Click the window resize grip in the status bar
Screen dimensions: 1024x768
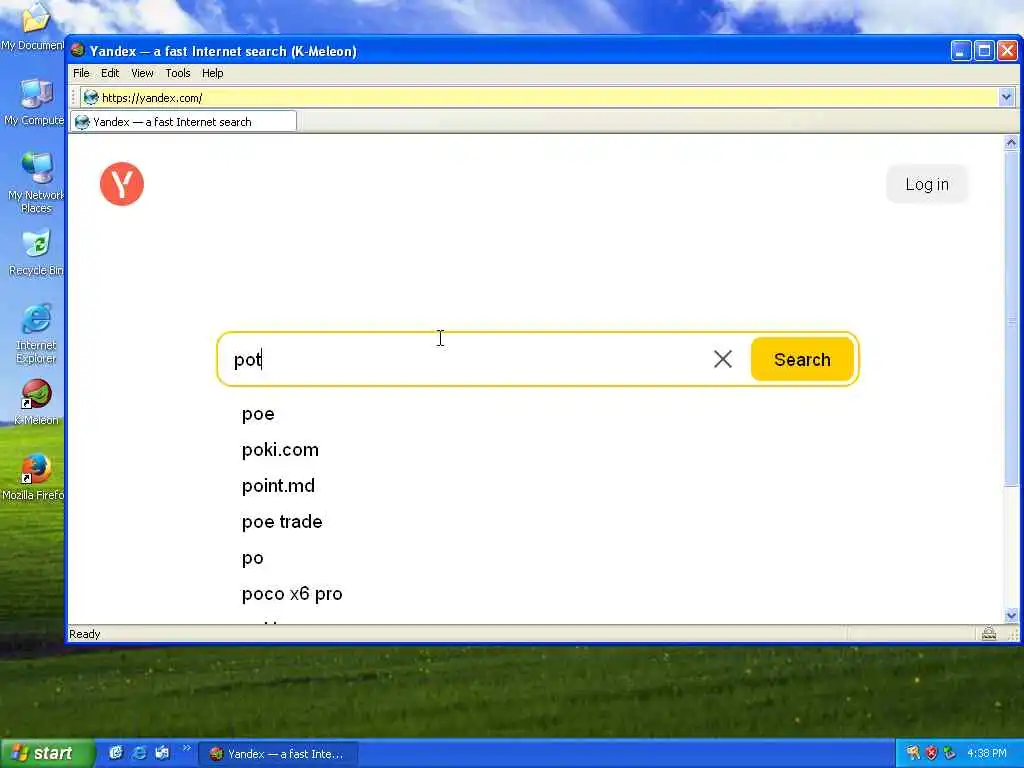[x=1012, y=634]
